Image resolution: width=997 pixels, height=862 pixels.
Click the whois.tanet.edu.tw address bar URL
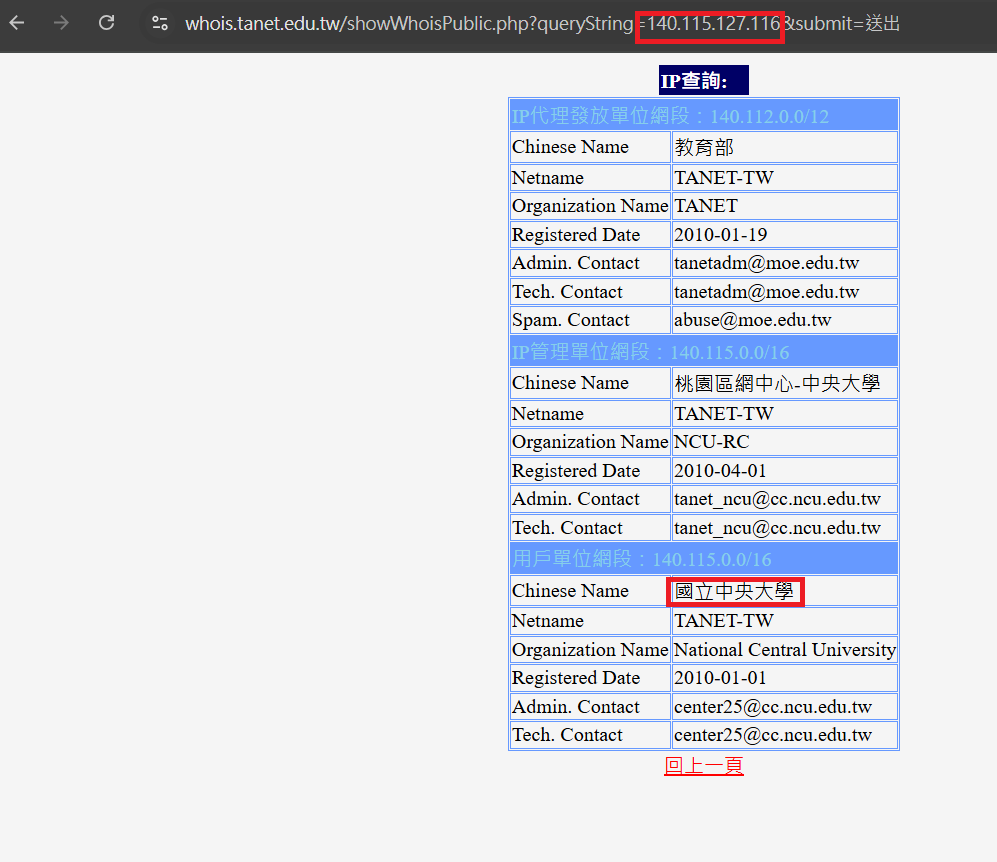[542, 24]
